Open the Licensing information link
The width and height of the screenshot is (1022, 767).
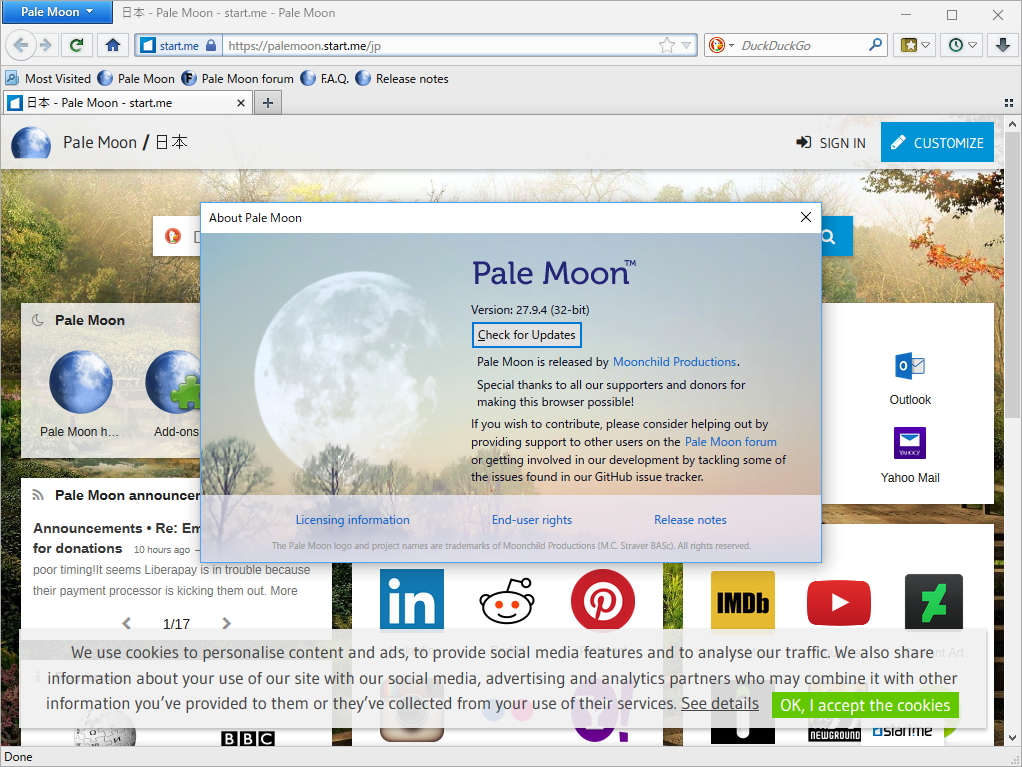[352, 519]
